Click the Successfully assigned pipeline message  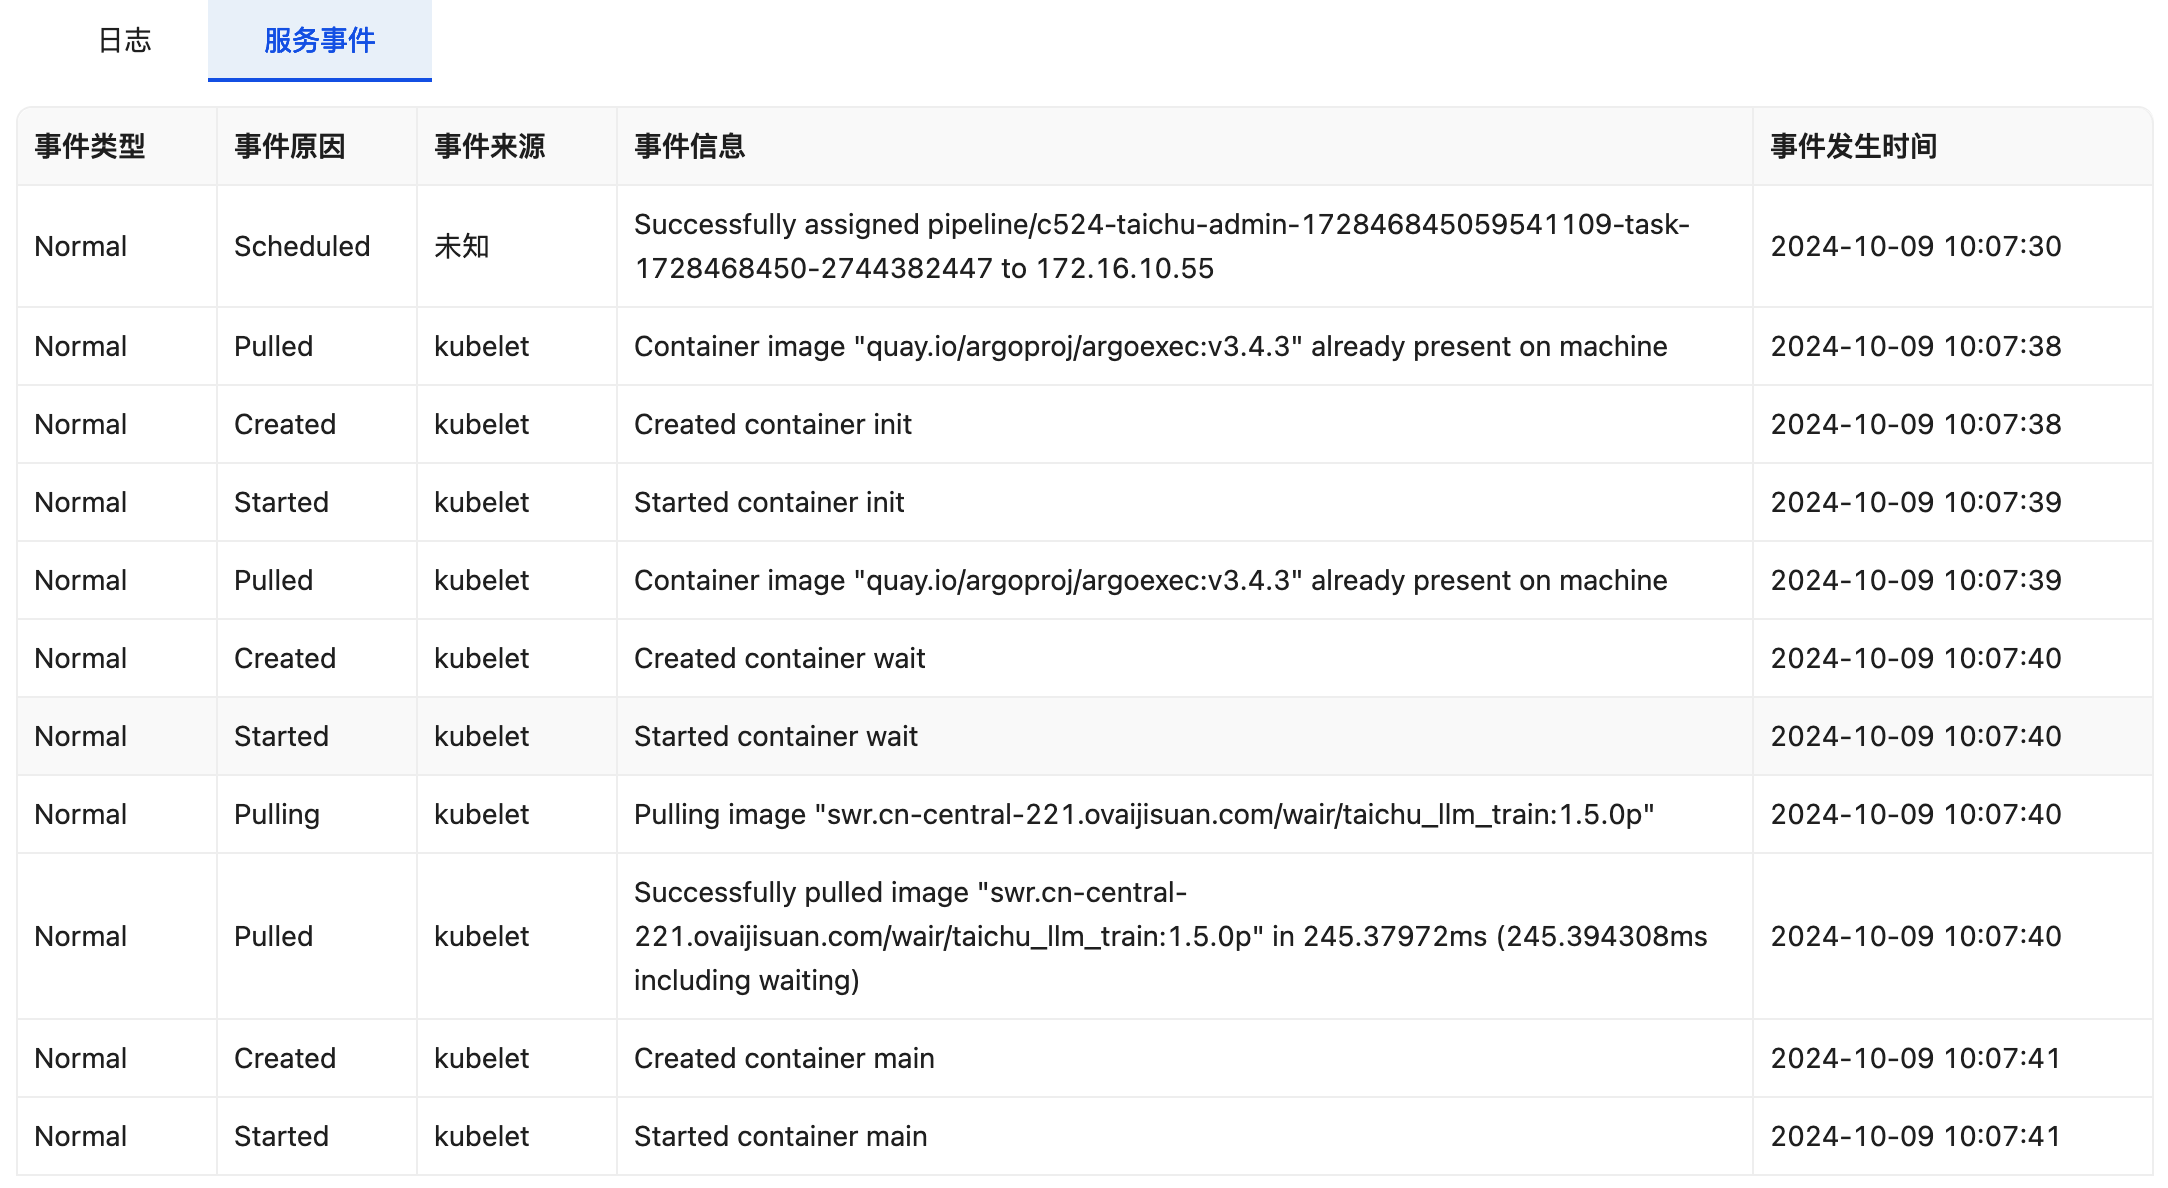1160,246
